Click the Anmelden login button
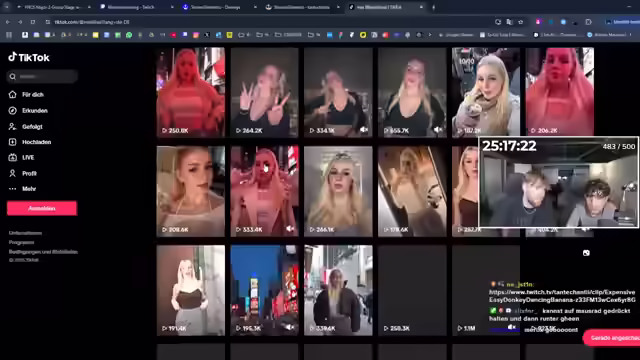The image size is (640, 360). [x=42, y=208]
